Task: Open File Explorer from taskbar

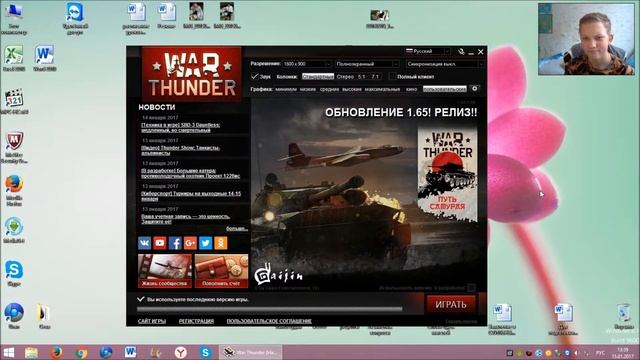Action: point(31,352)
